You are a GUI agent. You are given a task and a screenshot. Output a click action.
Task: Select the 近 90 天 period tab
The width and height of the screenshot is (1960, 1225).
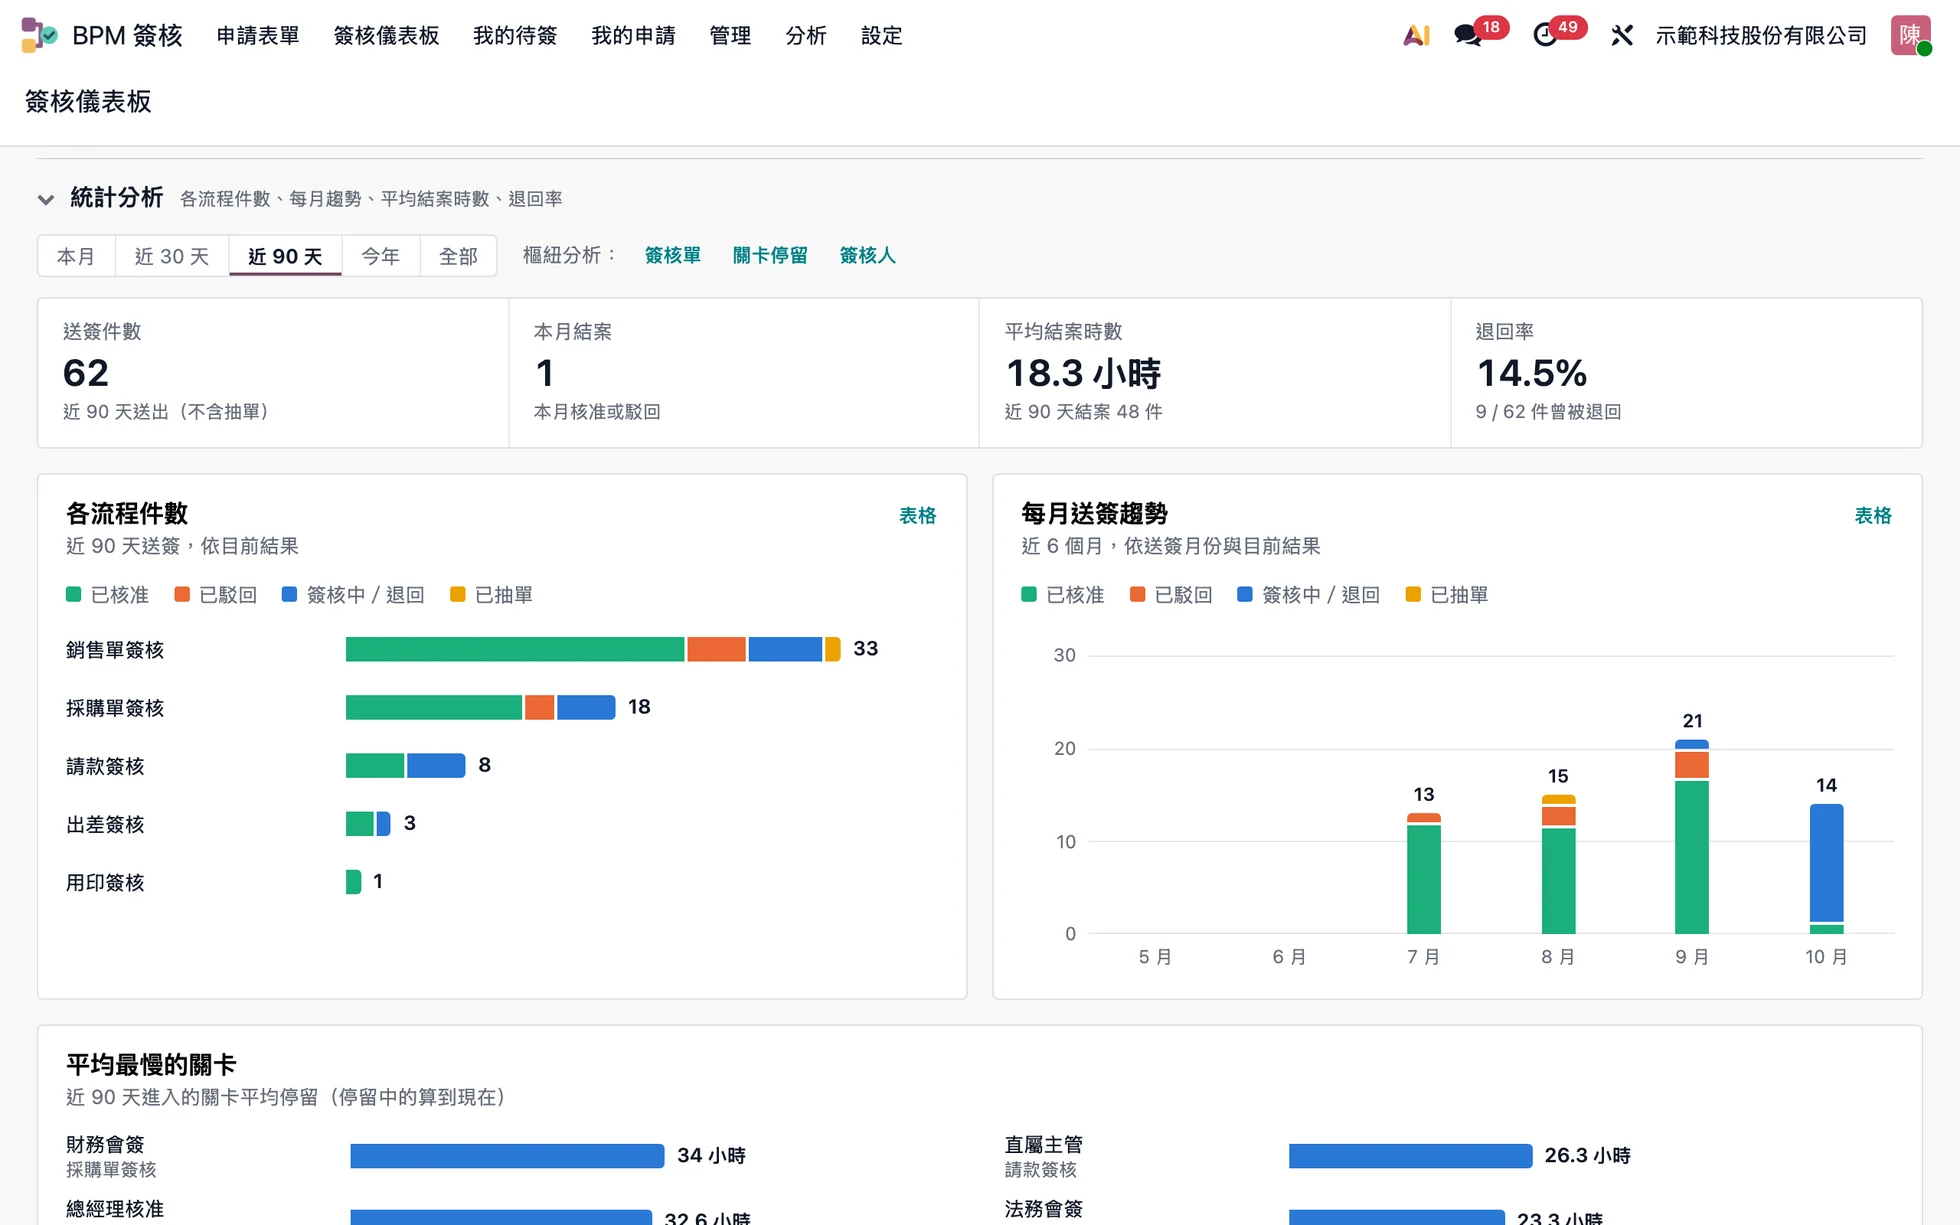click(x=286, y=256)
